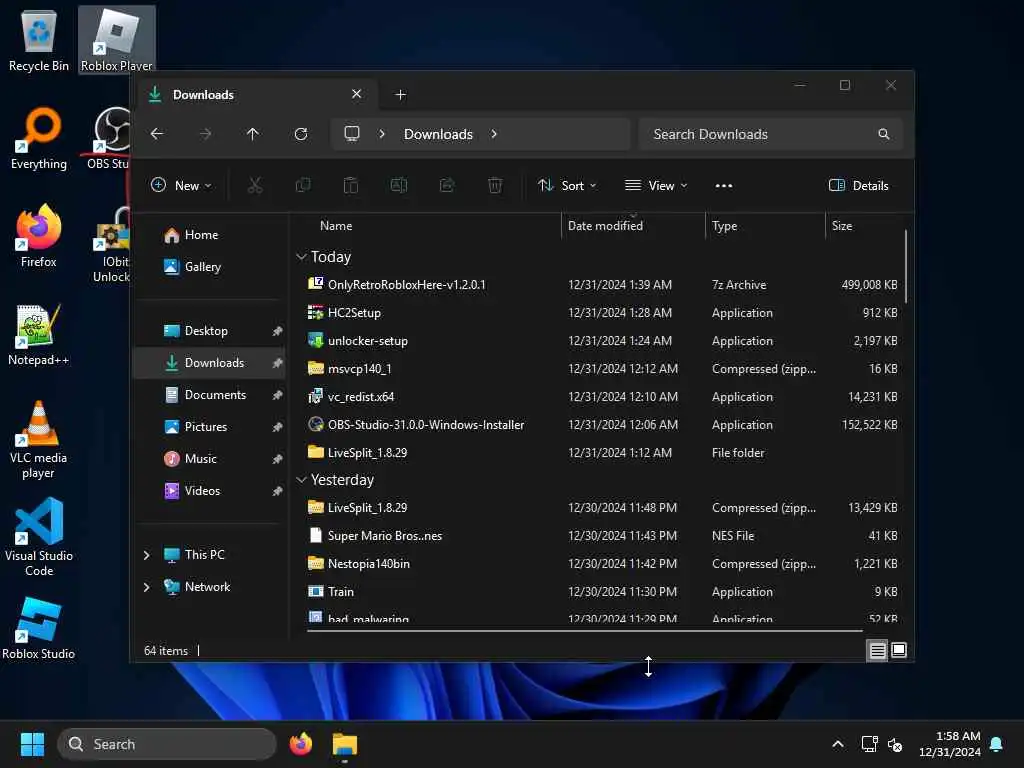
Task: Open the View dropdown menu
Action: tap(656, 185)
